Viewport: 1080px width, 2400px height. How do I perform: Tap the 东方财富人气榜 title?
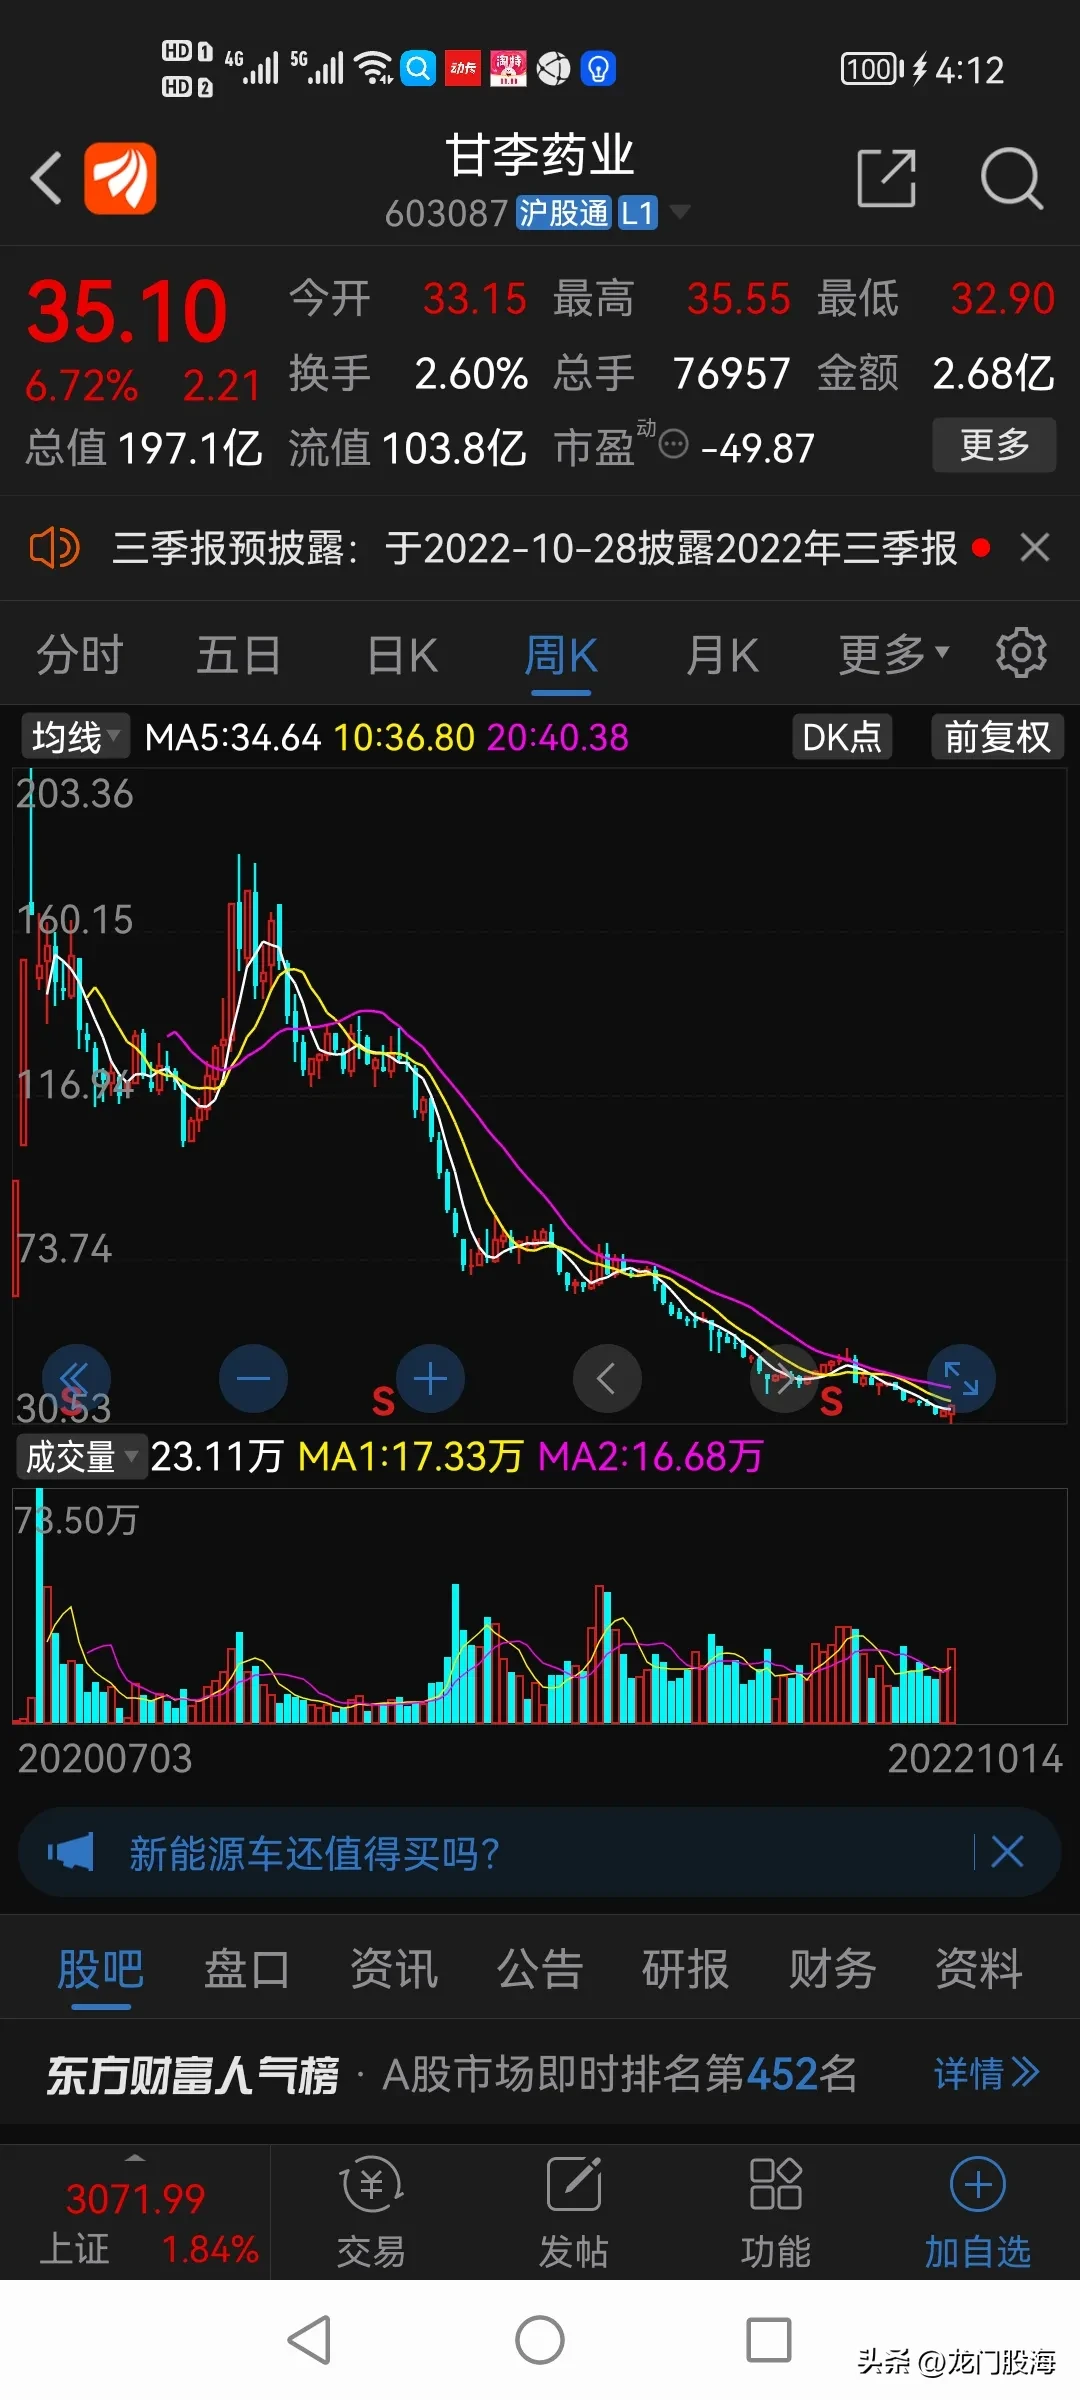tap(192, 2075)
